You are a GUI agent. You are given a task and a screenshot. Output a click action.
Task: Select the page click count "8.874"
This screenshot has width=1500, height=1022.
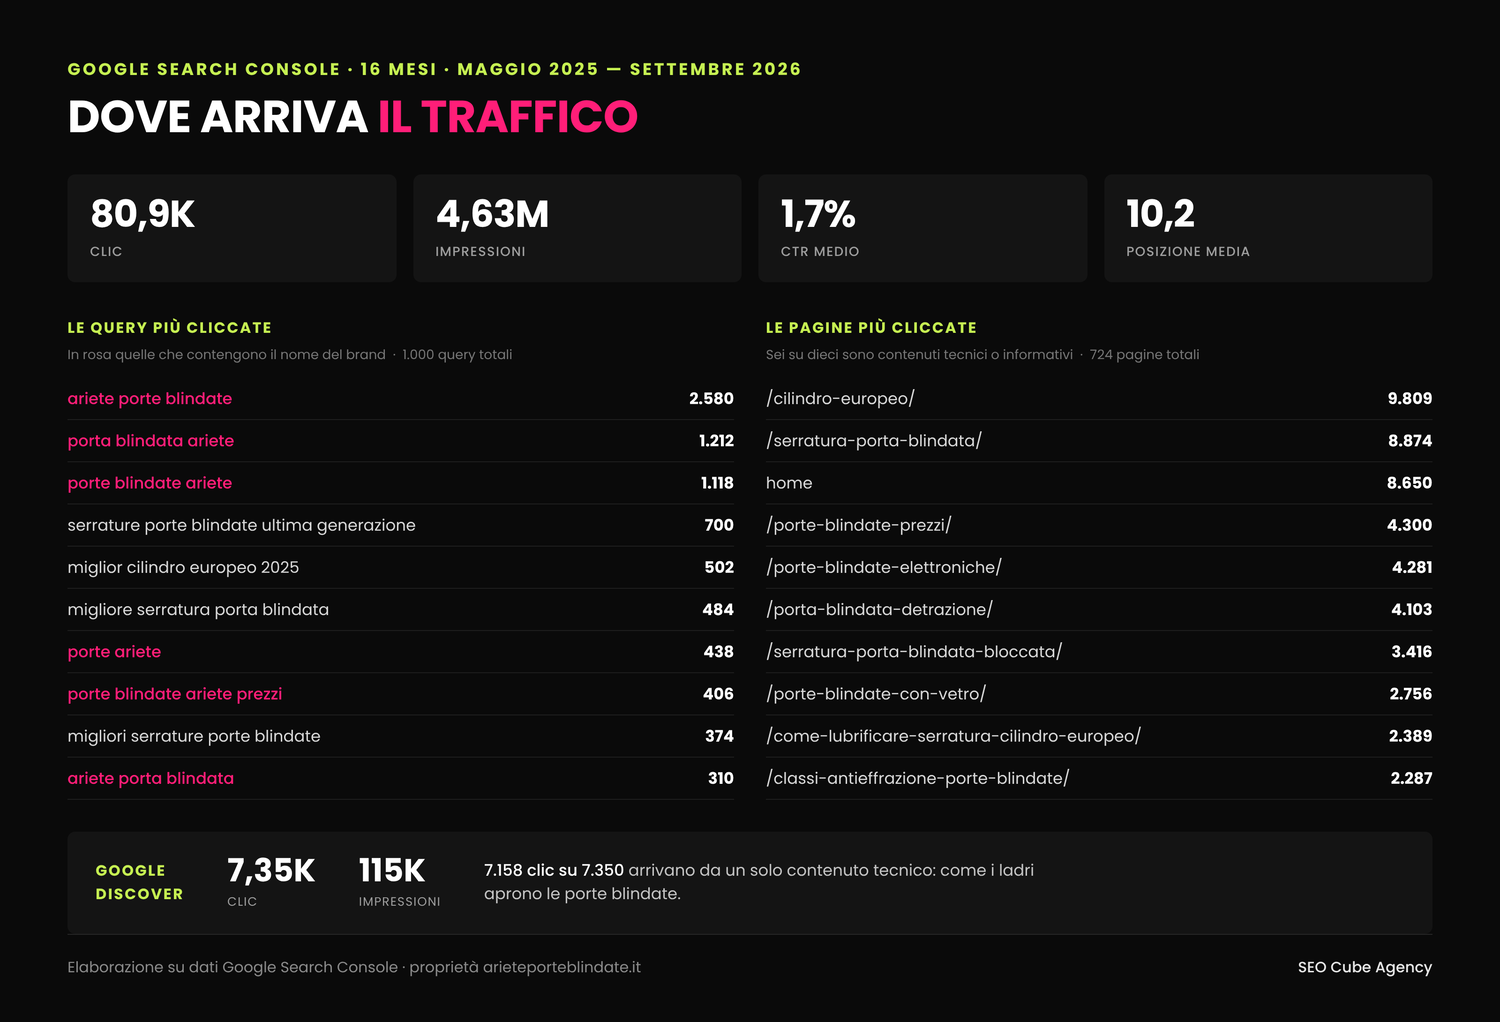(1410, 440)
